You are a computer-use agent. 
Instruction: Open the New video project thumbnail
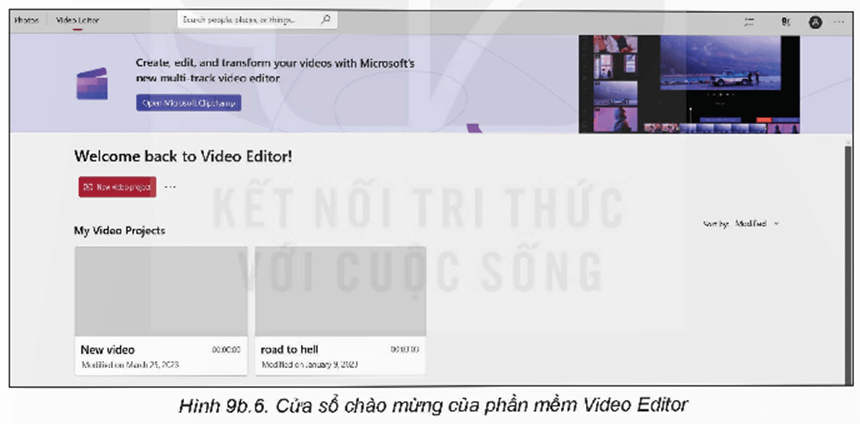[x=161, y=291]
